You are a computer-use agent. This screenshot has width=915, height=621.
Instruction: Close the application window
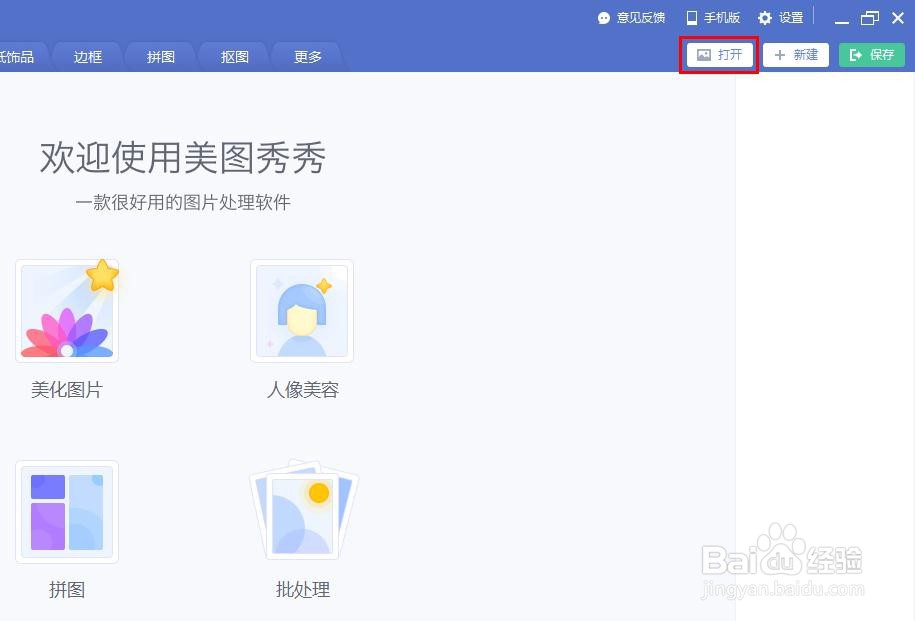[898, 19]
